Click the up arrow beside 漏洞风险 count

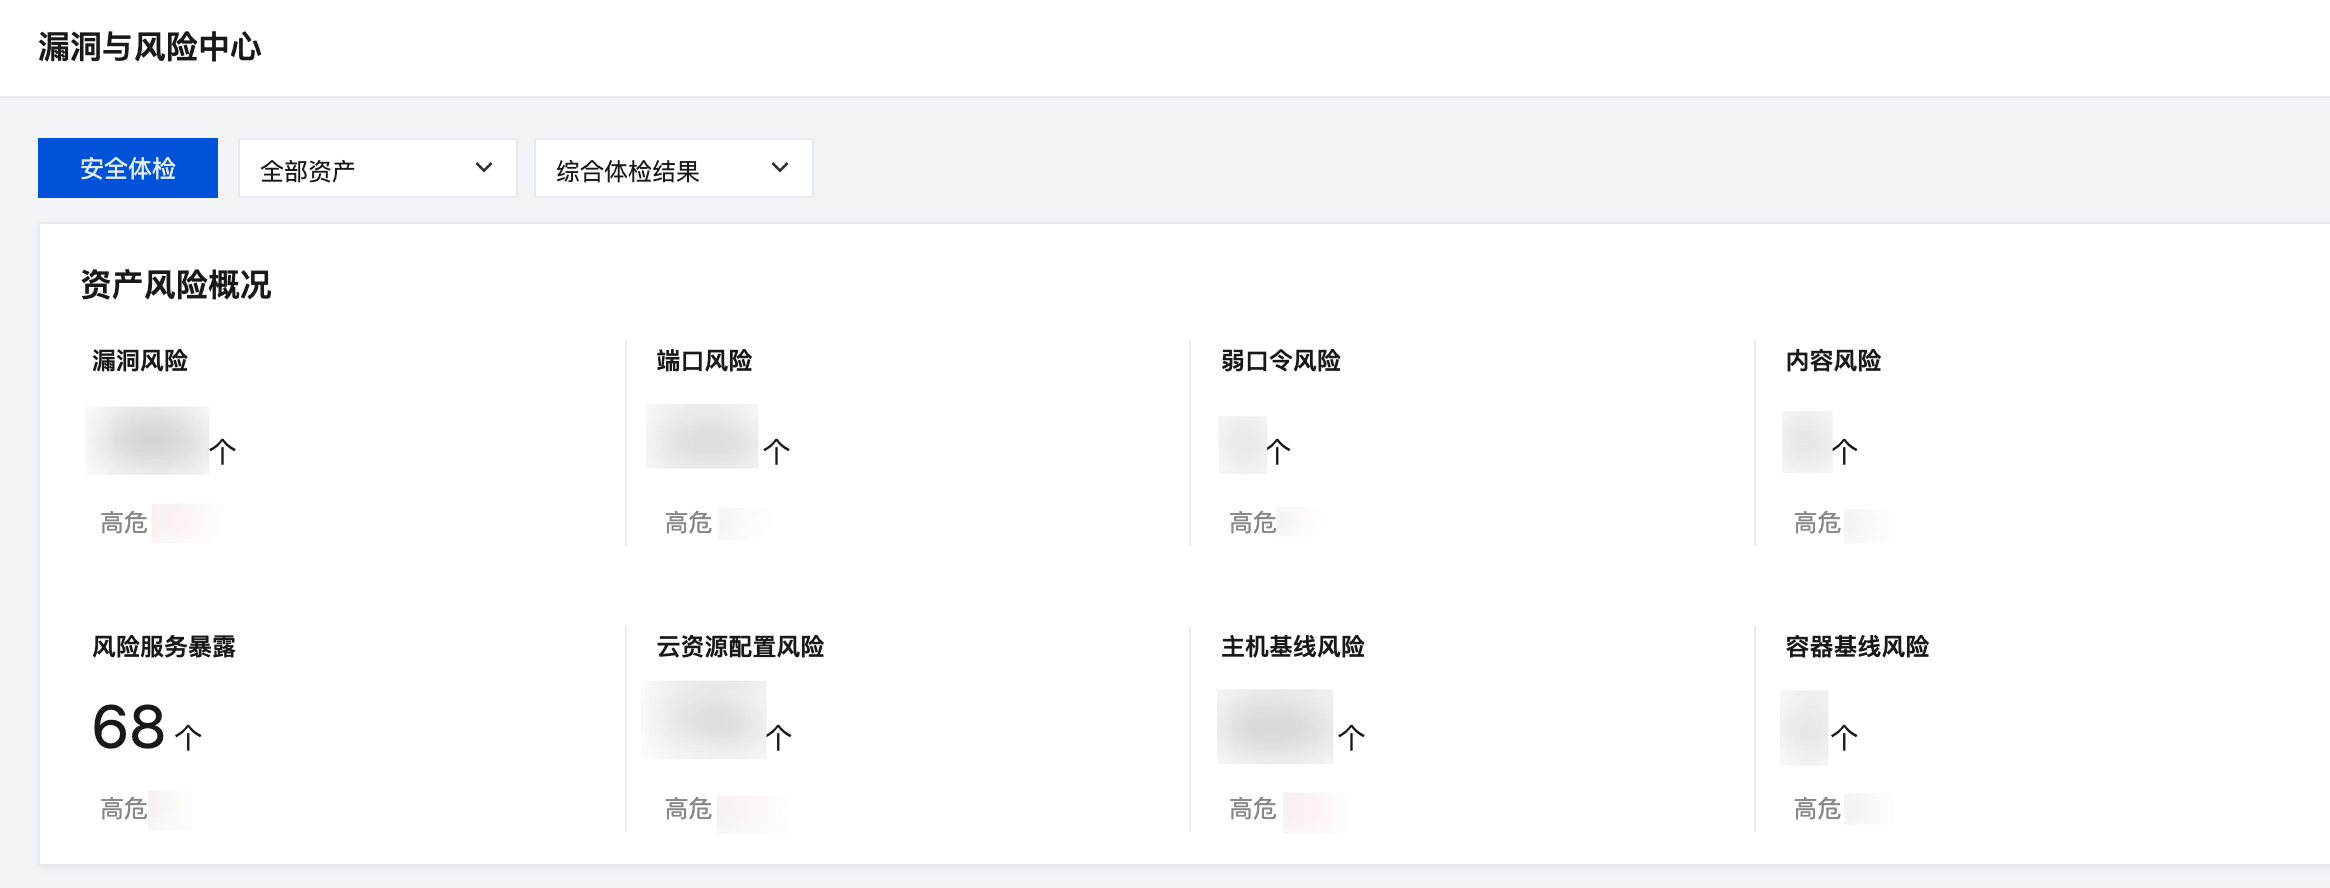(x=223, y=451)
